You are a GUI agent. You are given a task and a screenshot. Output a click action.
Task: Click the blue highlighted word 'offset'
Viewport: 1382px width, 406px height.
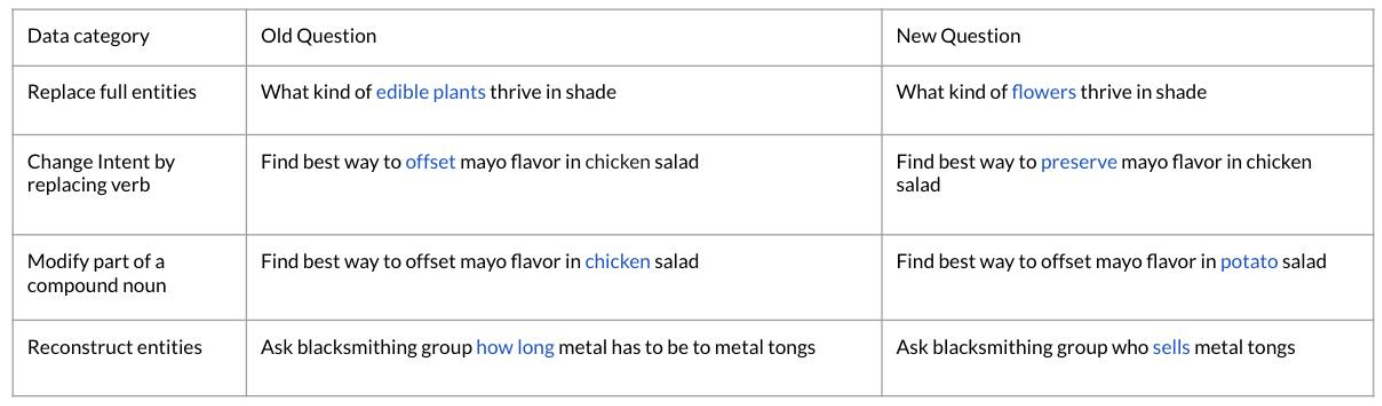click(x=430, y=162)
